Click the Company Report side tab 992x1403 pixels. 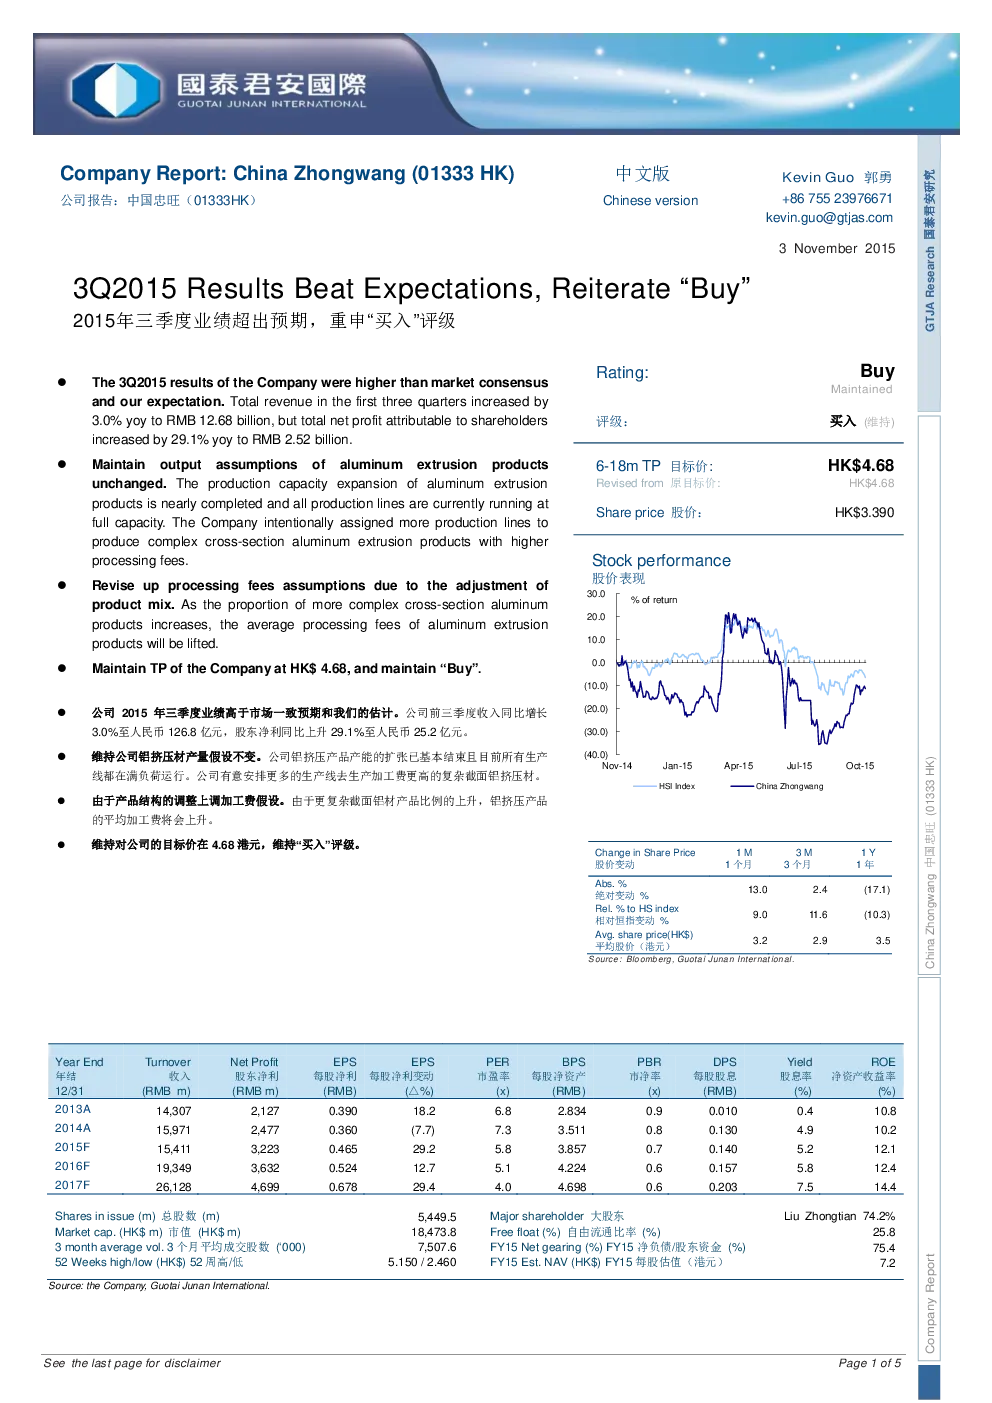pyautogui.click(x=929, y=1170)
